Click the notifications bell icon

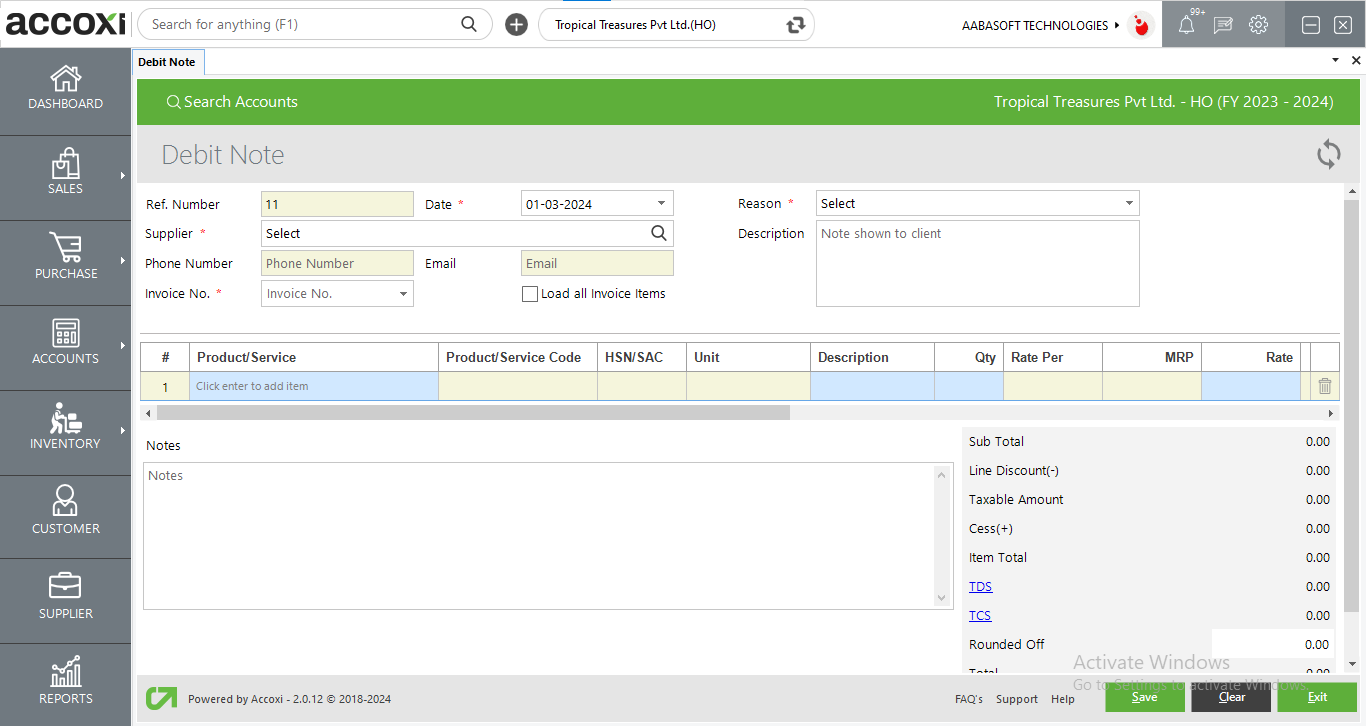coord(1186,26)
